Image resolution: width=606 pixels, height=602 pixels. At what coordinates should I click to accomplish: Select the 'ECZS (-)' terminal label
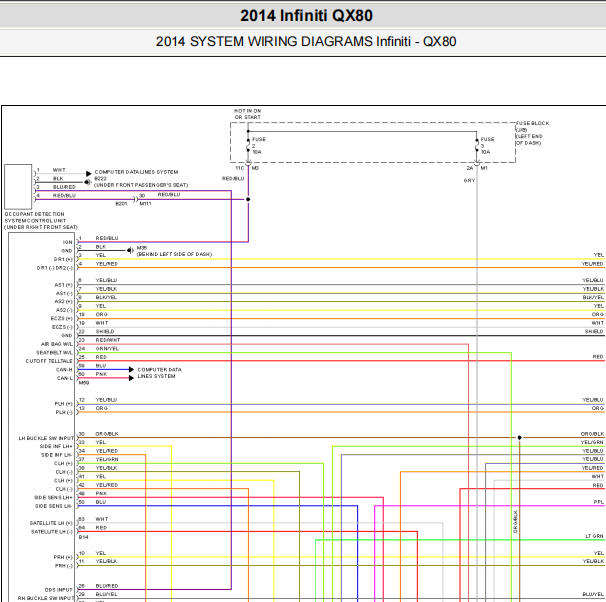(x=62, y=327)
